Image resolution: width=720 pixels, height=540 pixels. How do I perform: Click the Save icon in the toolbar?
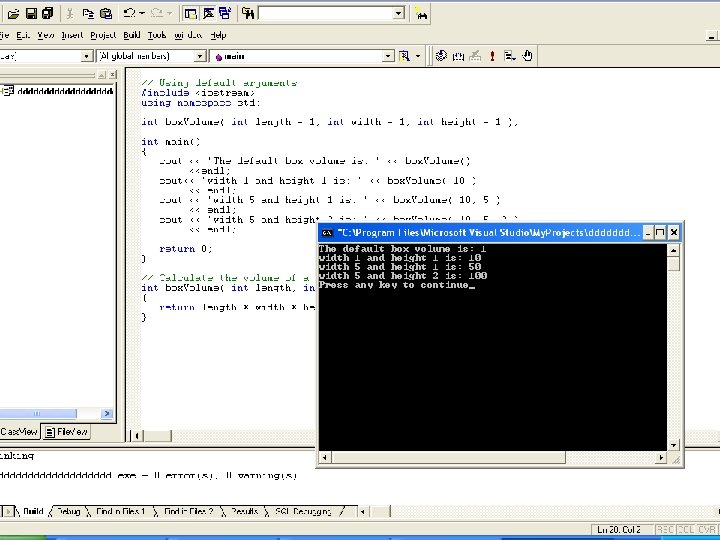pos(30,13)
